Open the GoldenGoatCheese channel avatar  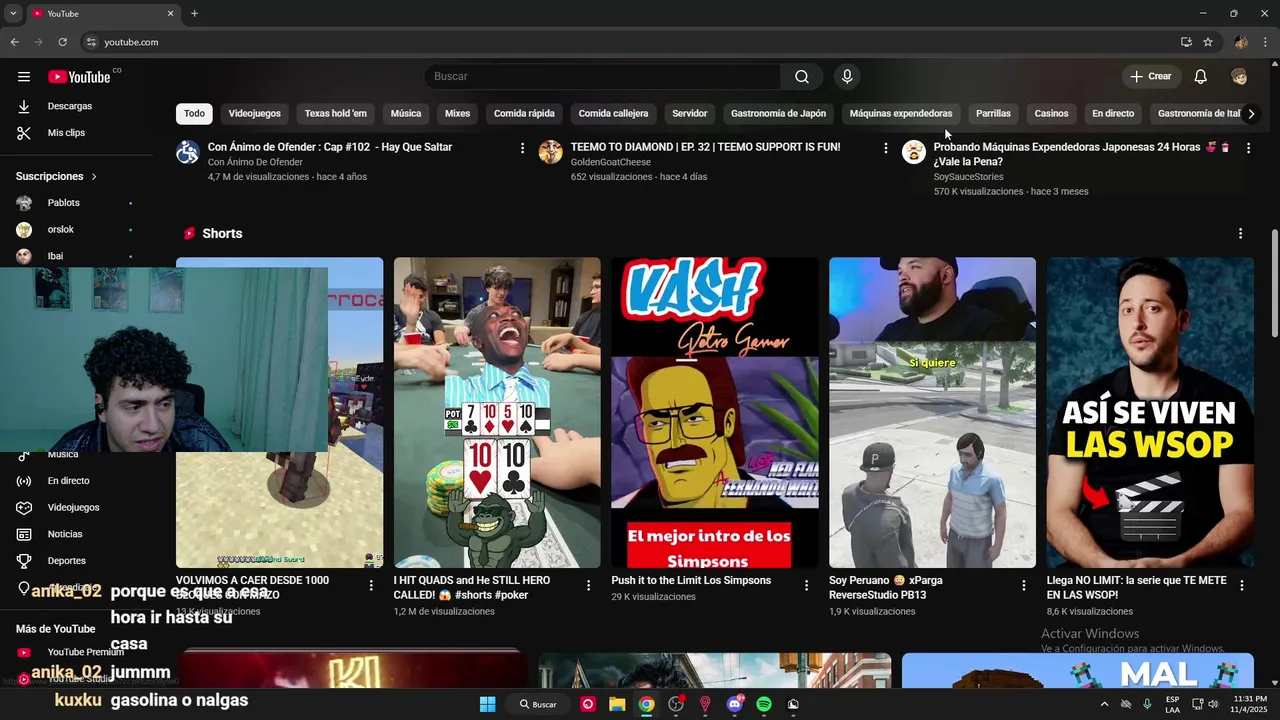(x=551, y=152)
